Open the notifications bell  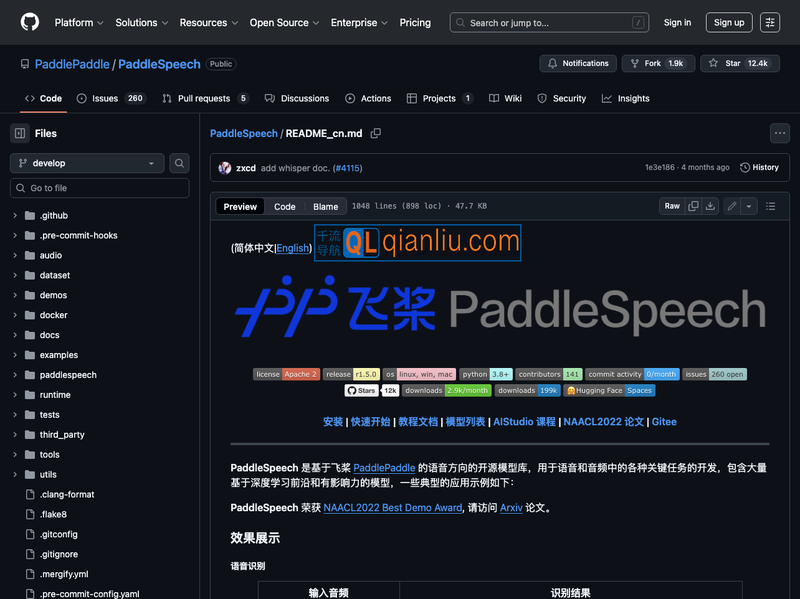pyautogui.click(x=578, y=63)
